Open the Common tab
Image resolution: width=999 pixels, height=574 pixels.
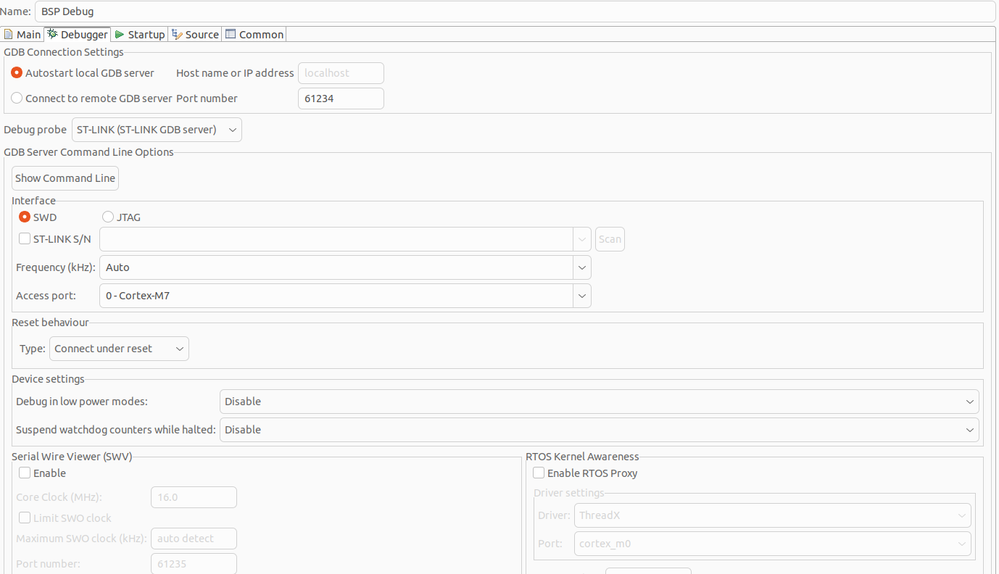[254, 34]
